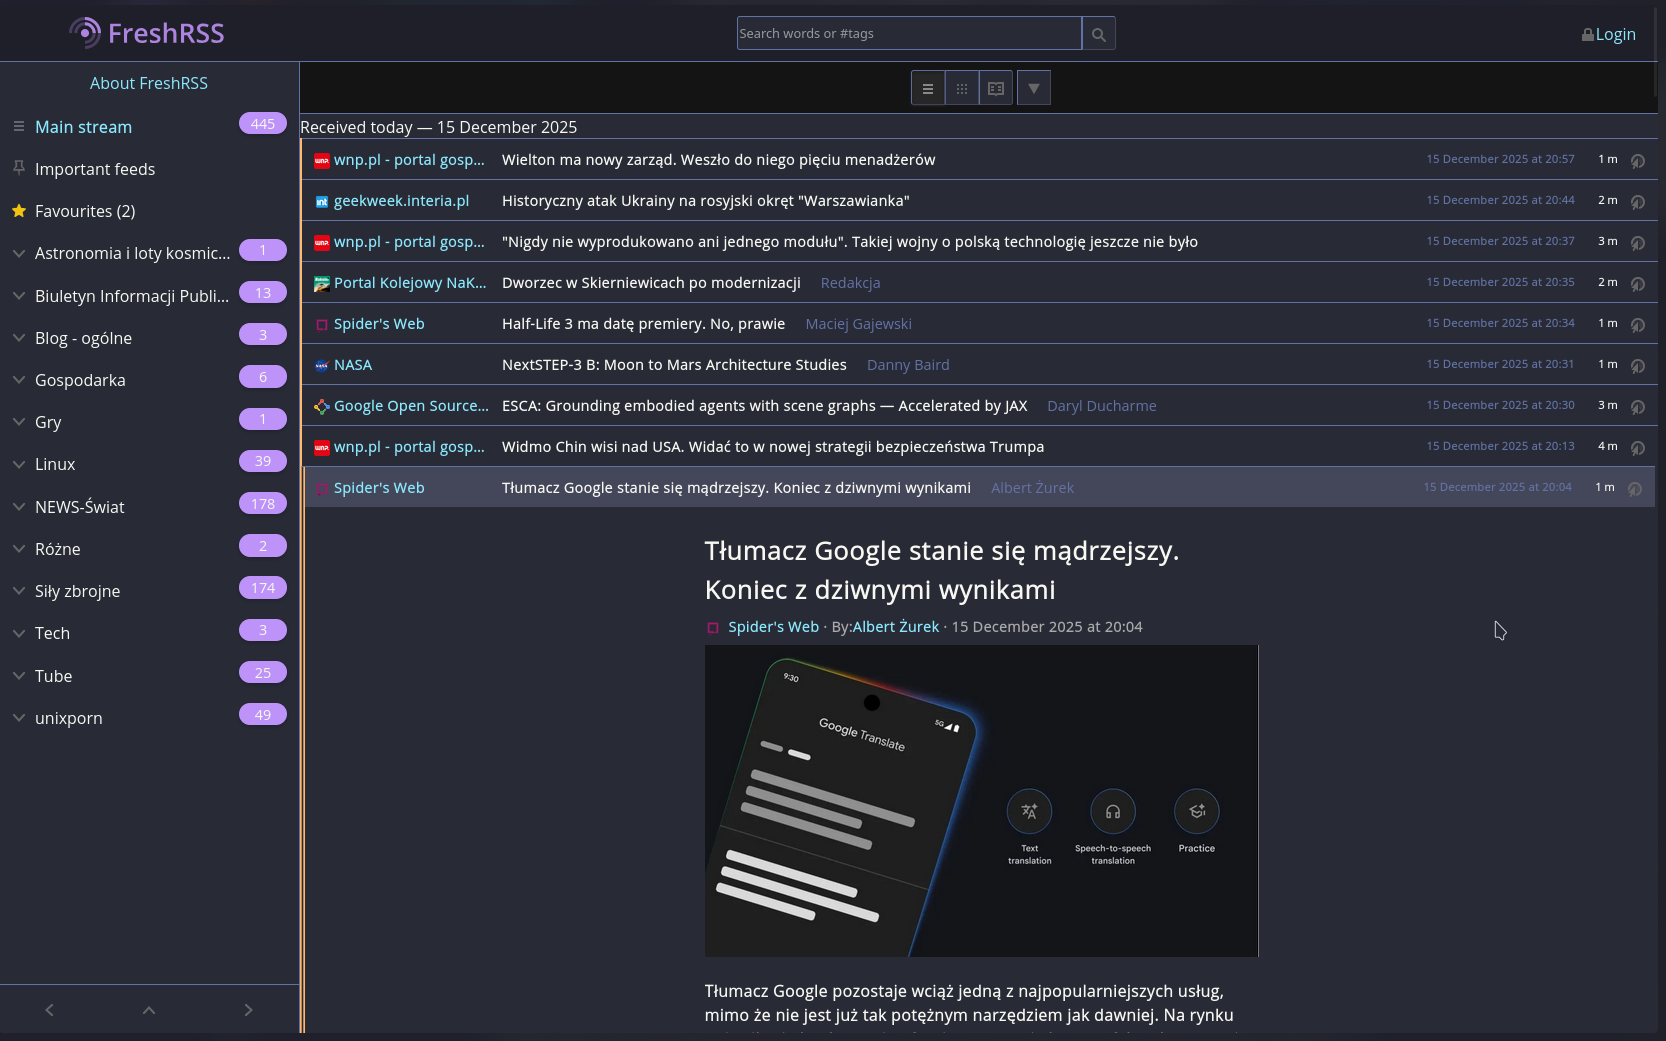This screenshot has width=1666, height=1041.
Task: Click the Google Translate article image
Action: coord(981,801)
